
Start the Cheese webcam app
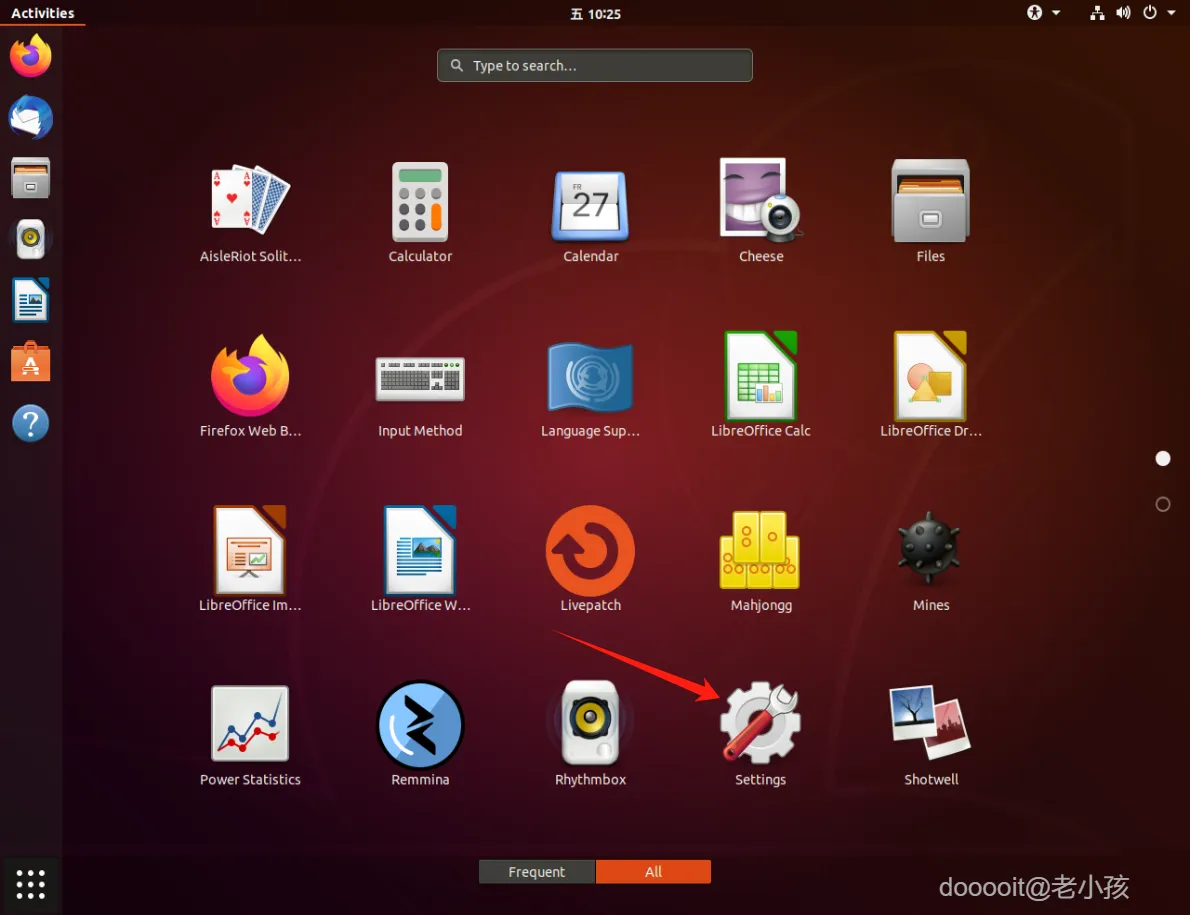click(x=760, y=212)
